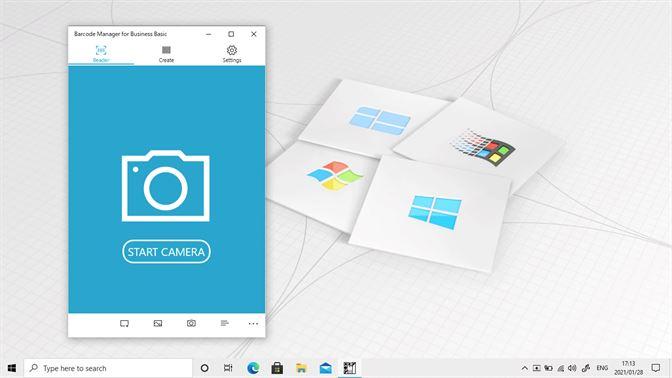The width and height of the screenshot is (672, 378).
Task: Open the Settings tab
Action: [x=232, y=54]
